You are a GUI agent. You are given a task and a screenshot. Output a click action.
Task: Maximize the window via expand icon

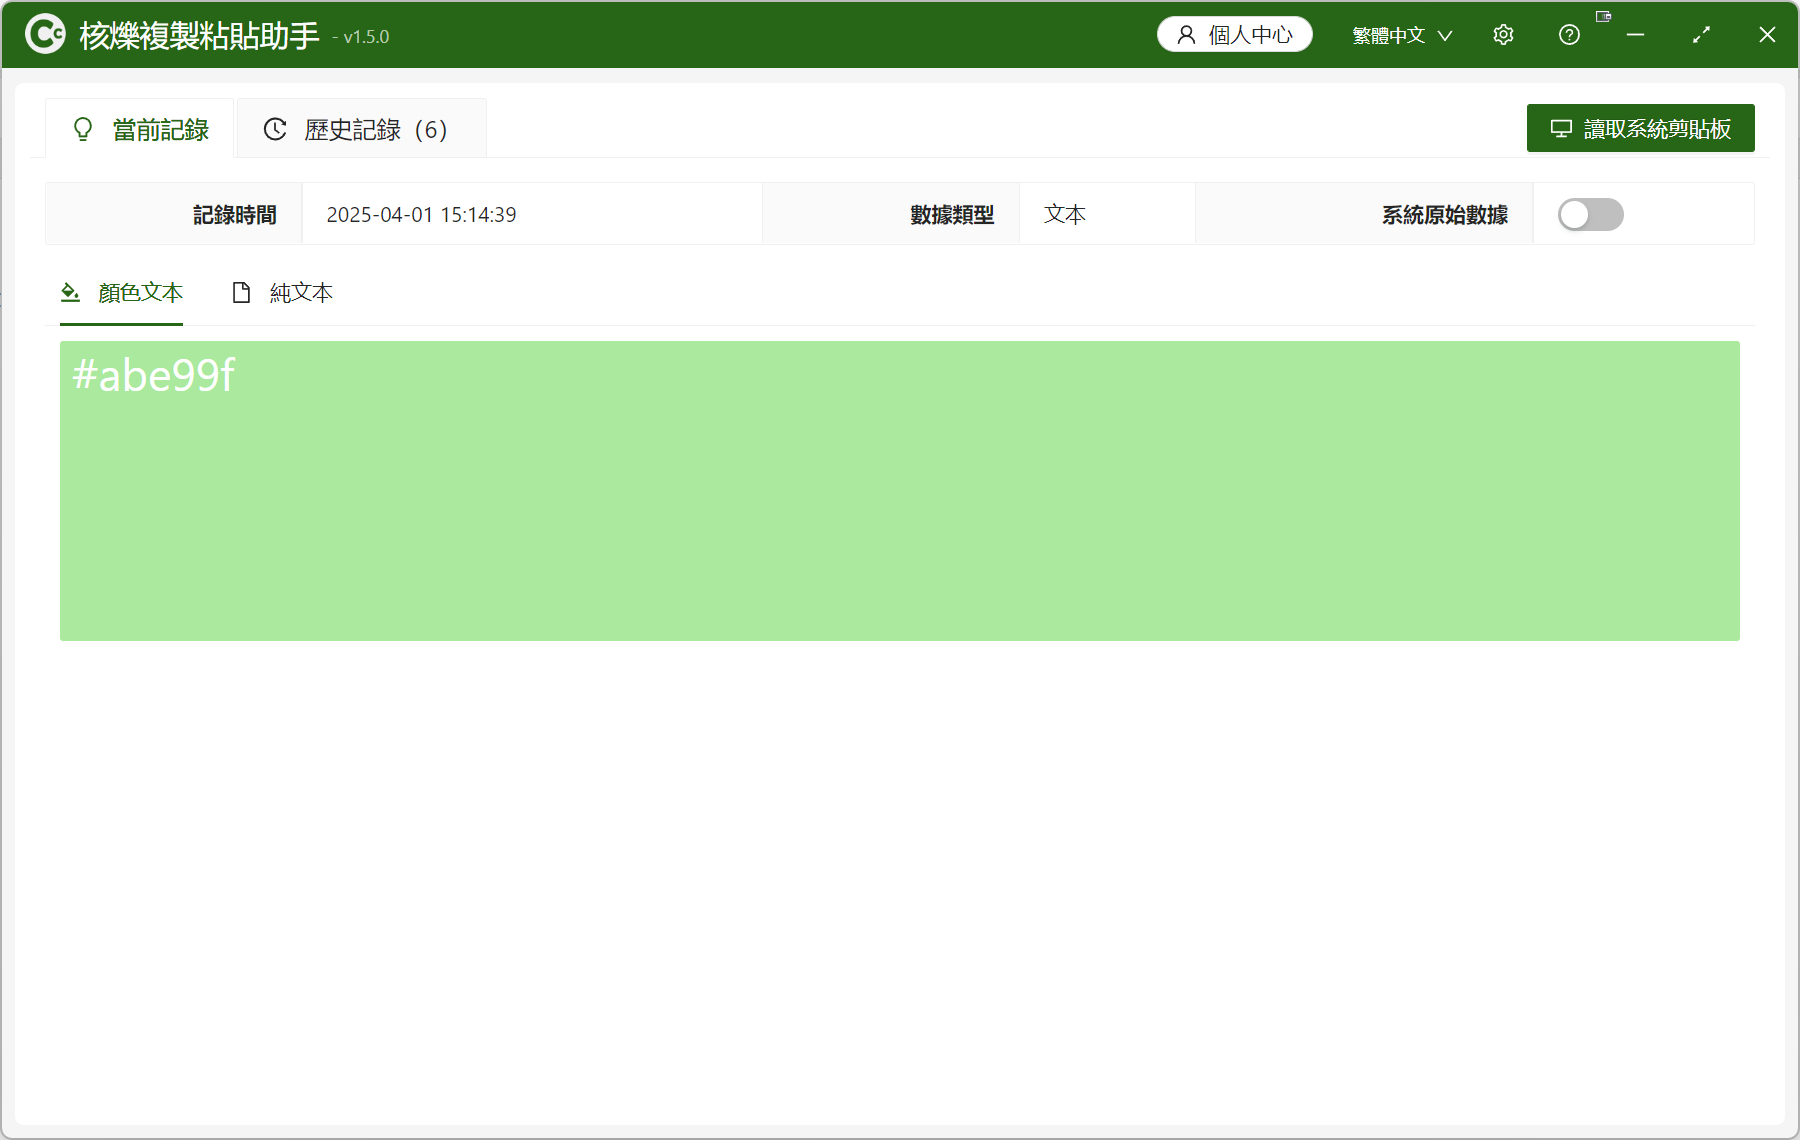(x=1701, y=35)
